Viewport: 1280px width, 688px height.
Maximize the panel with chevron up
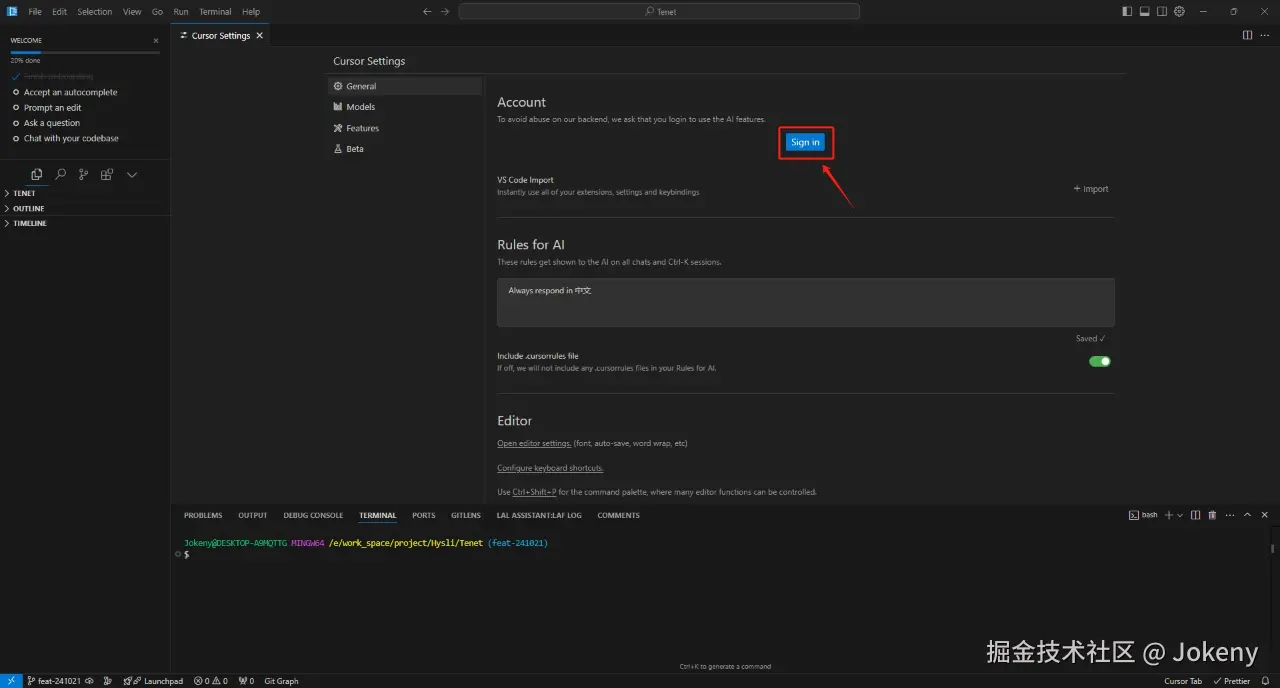tap(1247, 515)
